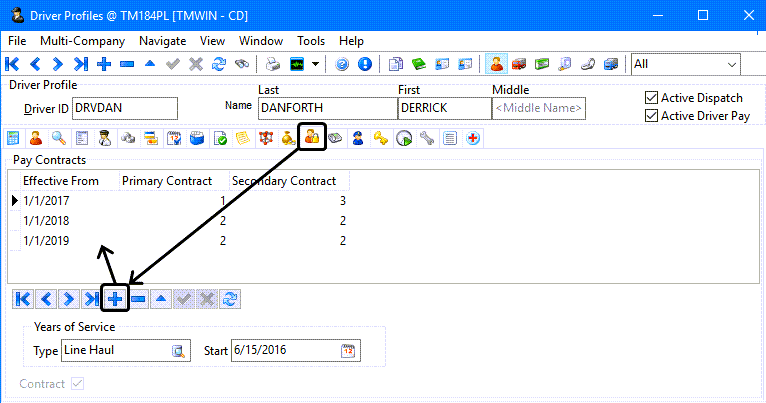766x403 pixels.
Task: Click the Primary Contract column header
Action: [x=174, y=181]
